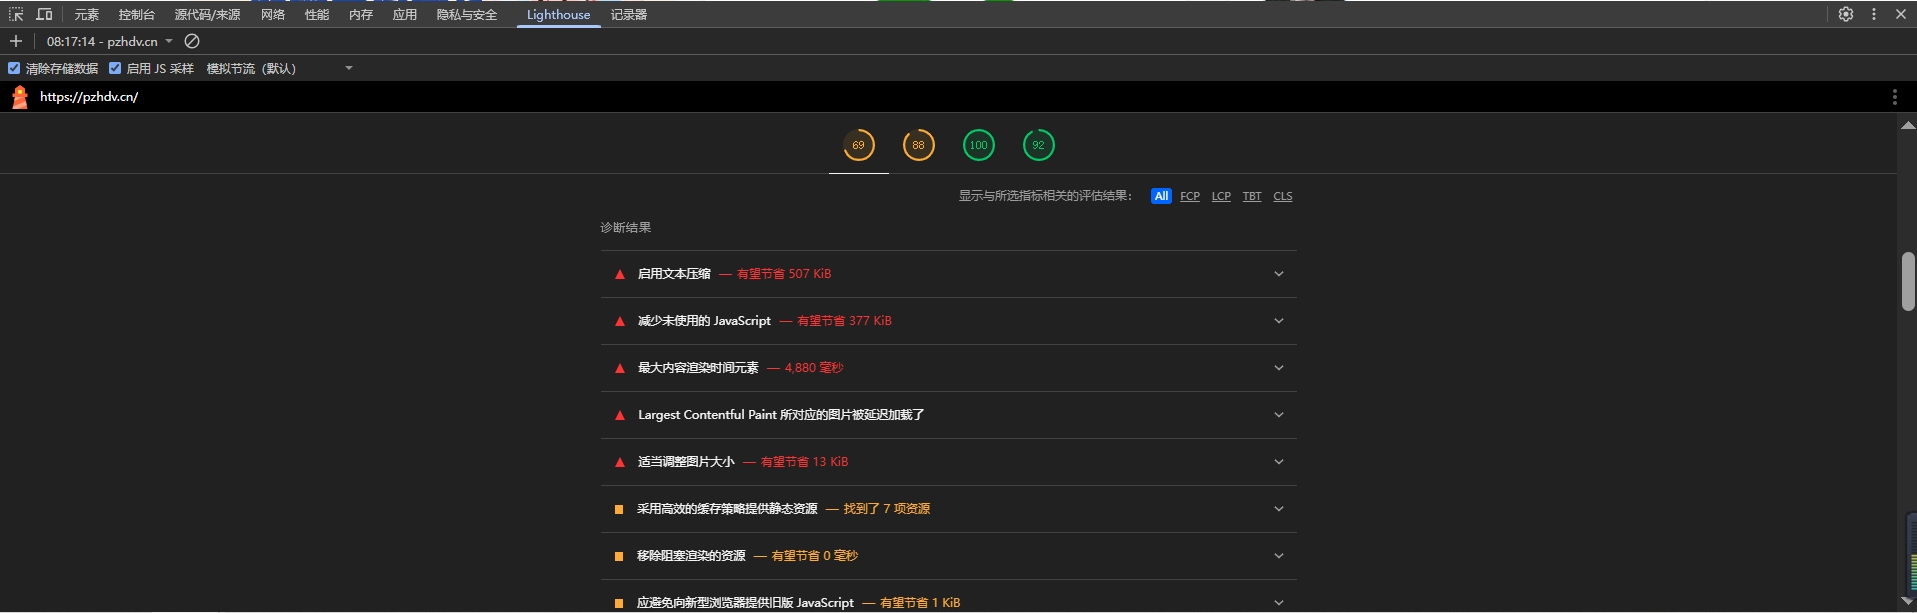Select the All metric filter

[x=1160, y=196]
